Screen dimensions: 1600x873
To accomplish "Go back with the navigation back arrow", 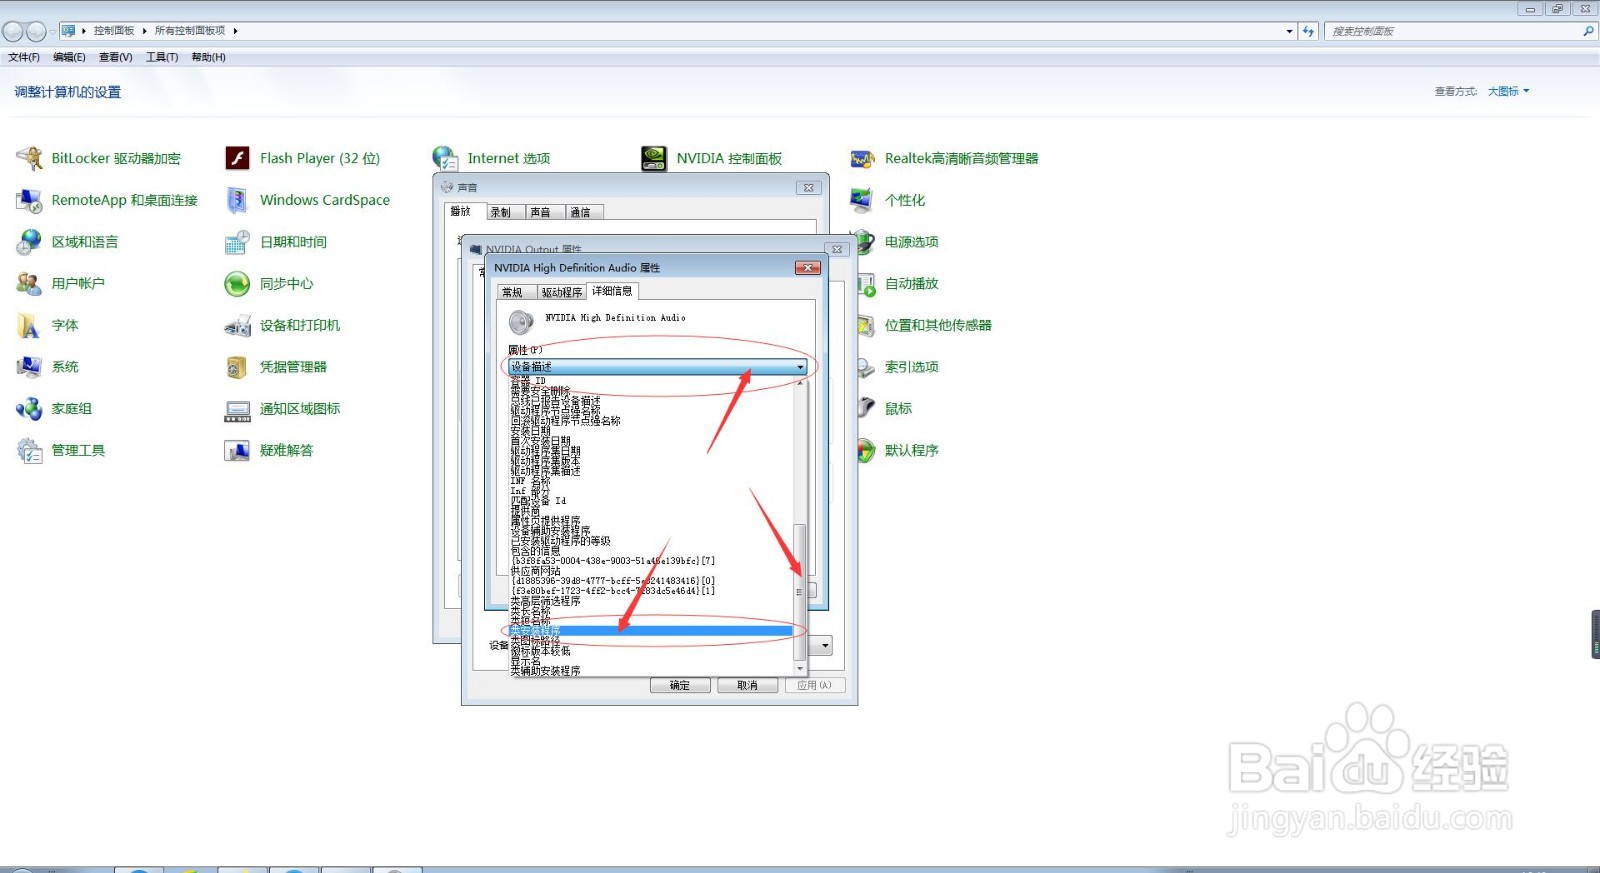I will click(13, 31).
